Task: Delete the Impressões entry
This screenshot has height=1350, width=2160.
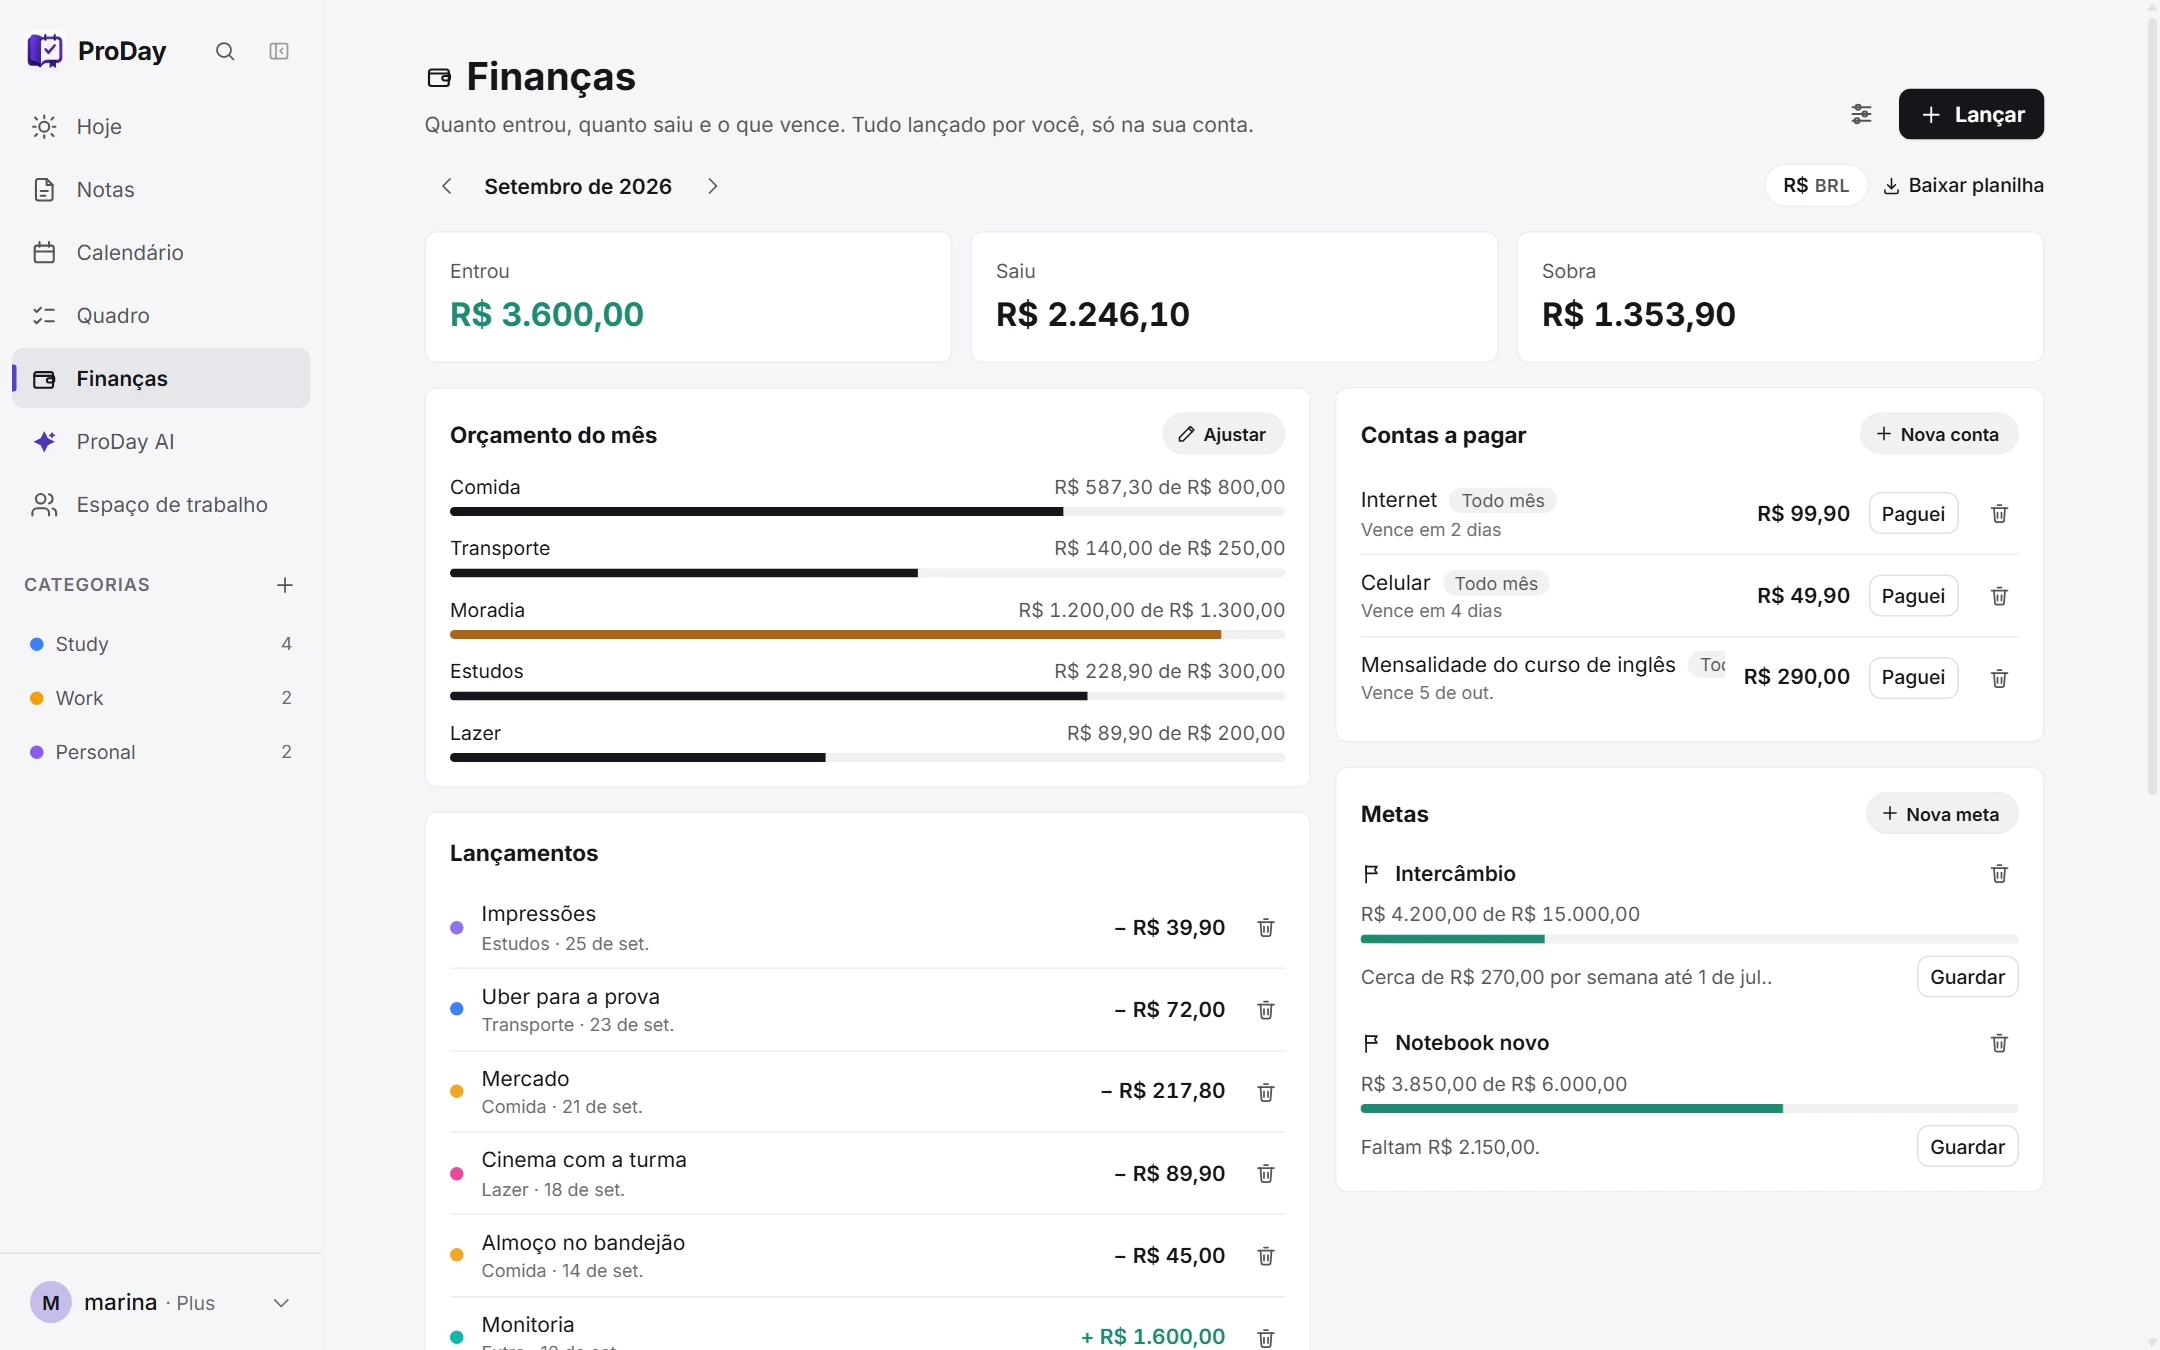Action: tap(1266, 928)
